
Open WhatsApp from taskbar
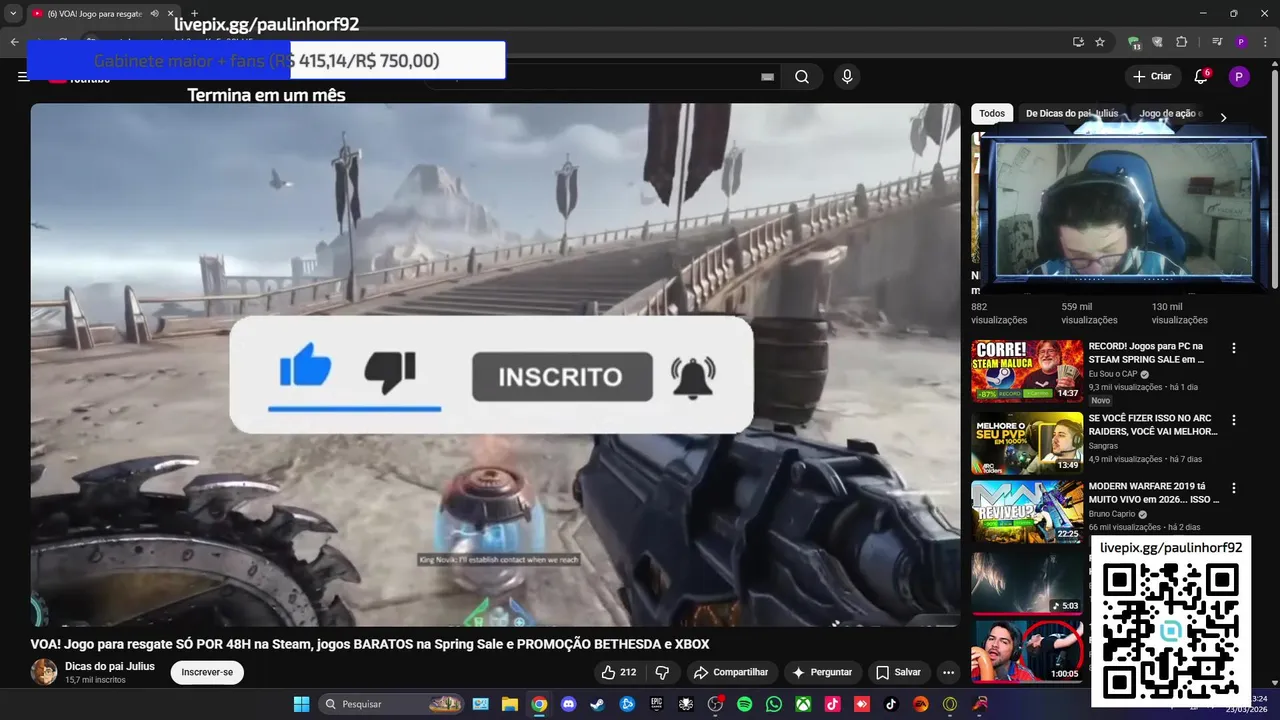[774, 704]
